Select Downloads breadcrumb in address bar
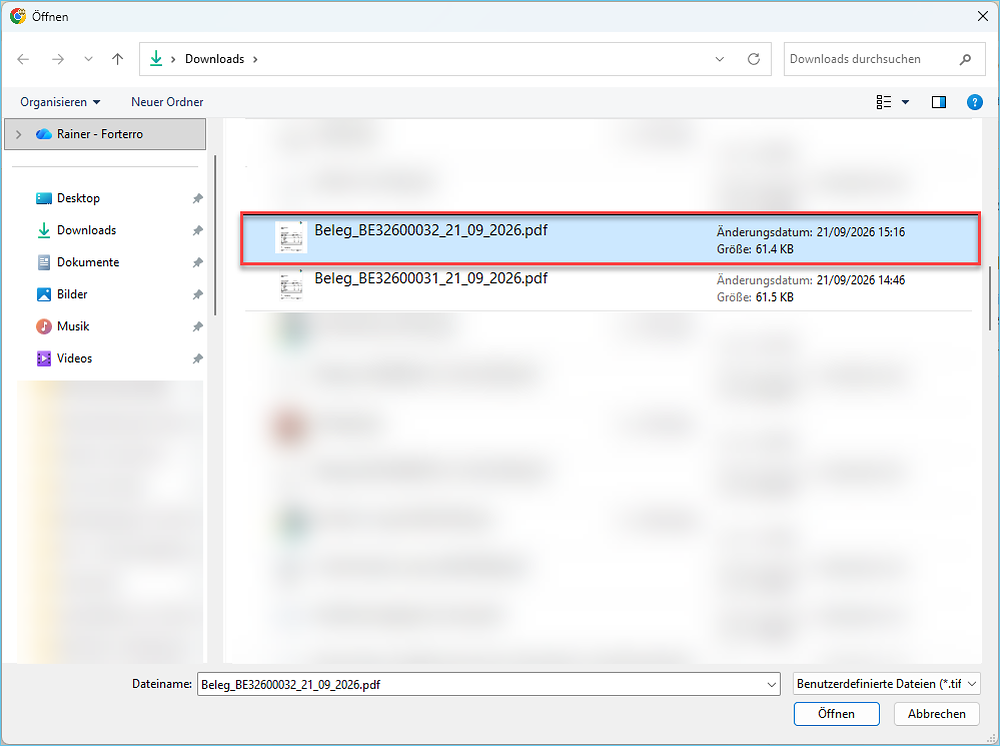 coord(214,59)
